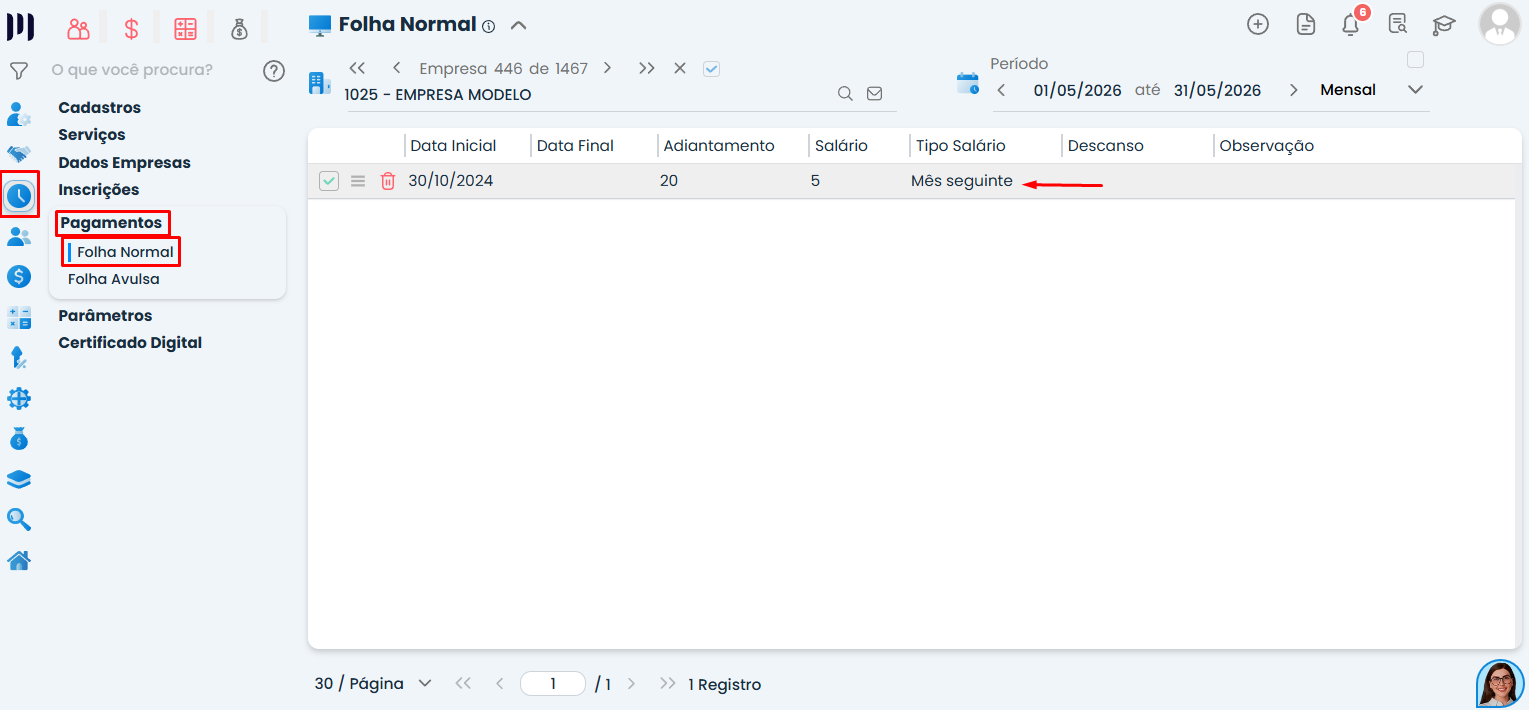1529x710 pixels.
Task: Select the clock sidebar icon
Action: click(x=19, y=195)
